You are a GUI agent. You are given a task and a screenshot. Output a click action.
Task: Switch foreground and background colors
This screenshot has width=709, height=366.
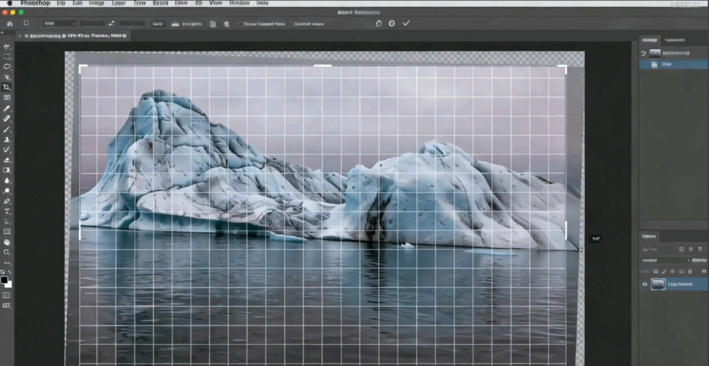tap(10, 273)
